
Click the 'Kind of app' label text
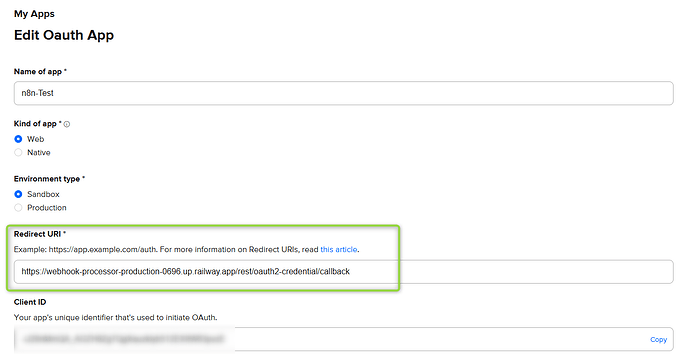pos(37,124)
